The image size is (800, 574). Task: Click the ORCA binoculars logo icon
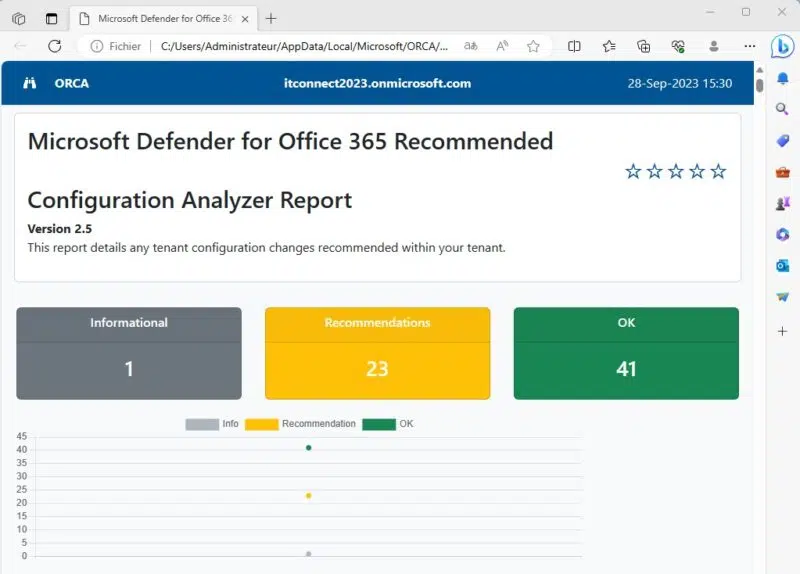30,83
